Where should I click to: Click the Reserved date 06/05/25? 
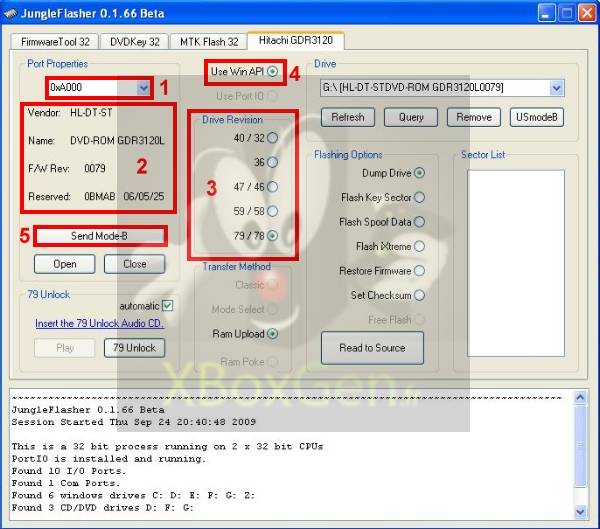(x=143, y=196)
